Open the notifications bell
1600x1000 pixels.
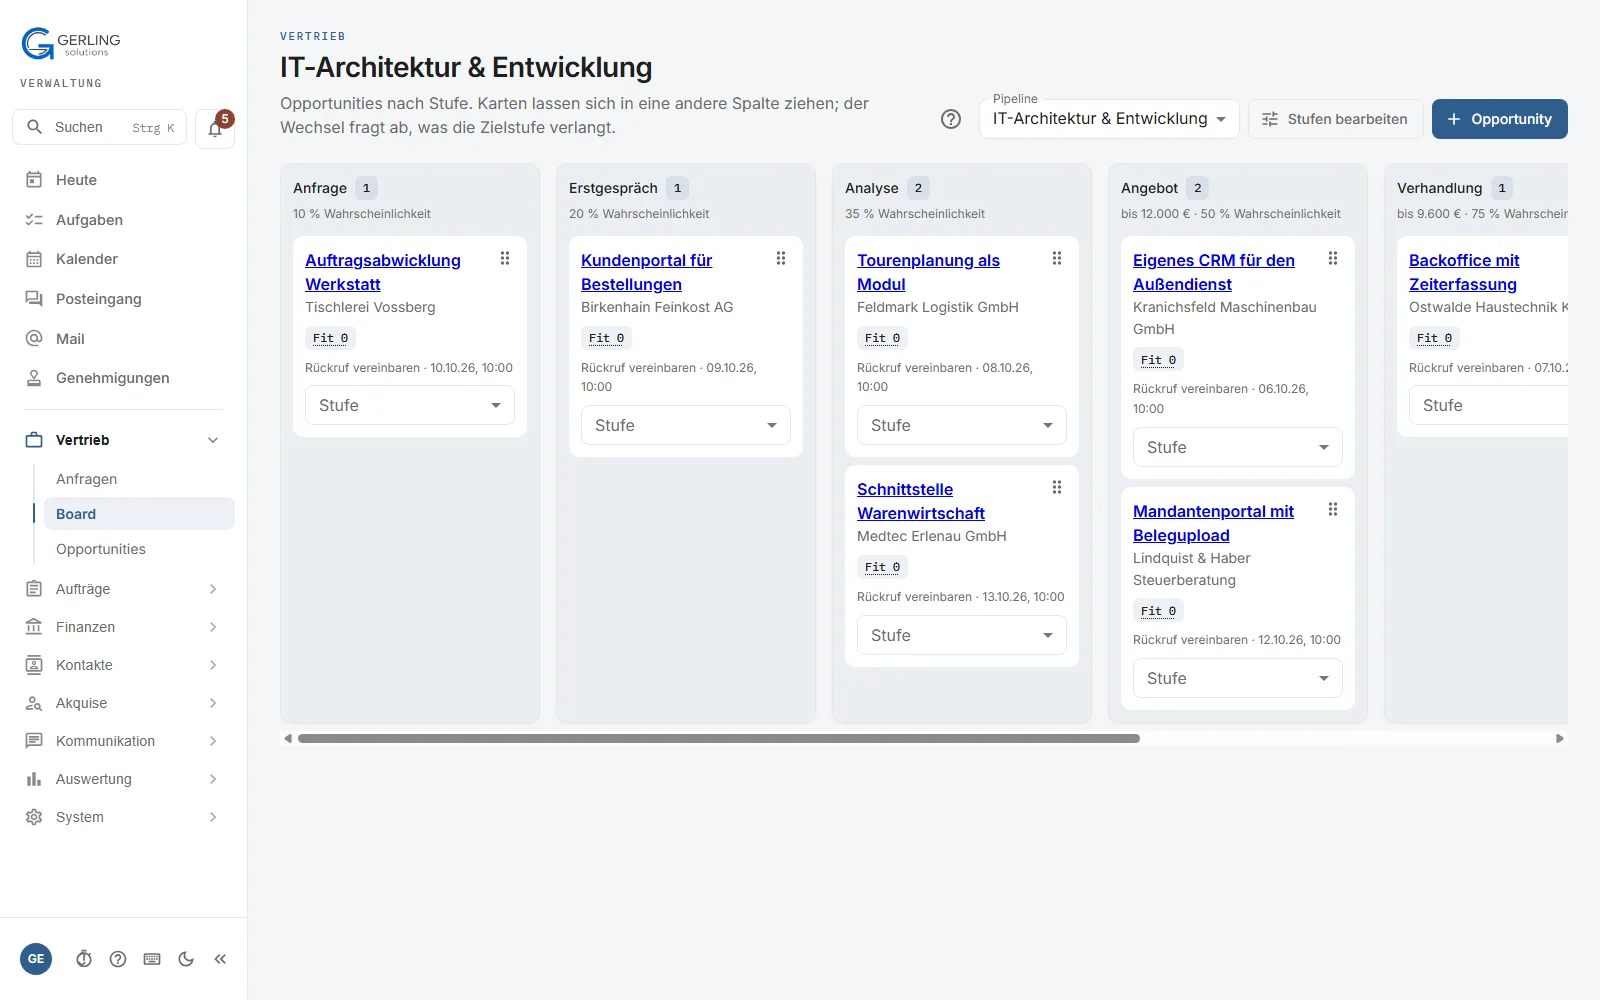[x=215, y=129]
